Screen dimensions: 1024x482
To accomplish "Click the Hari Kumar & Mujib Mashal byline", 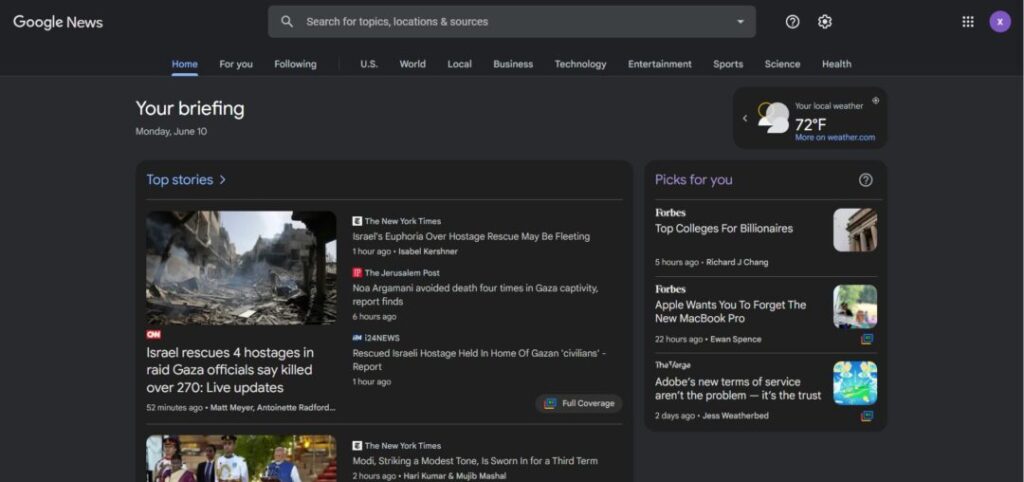I will pos(453,476).
